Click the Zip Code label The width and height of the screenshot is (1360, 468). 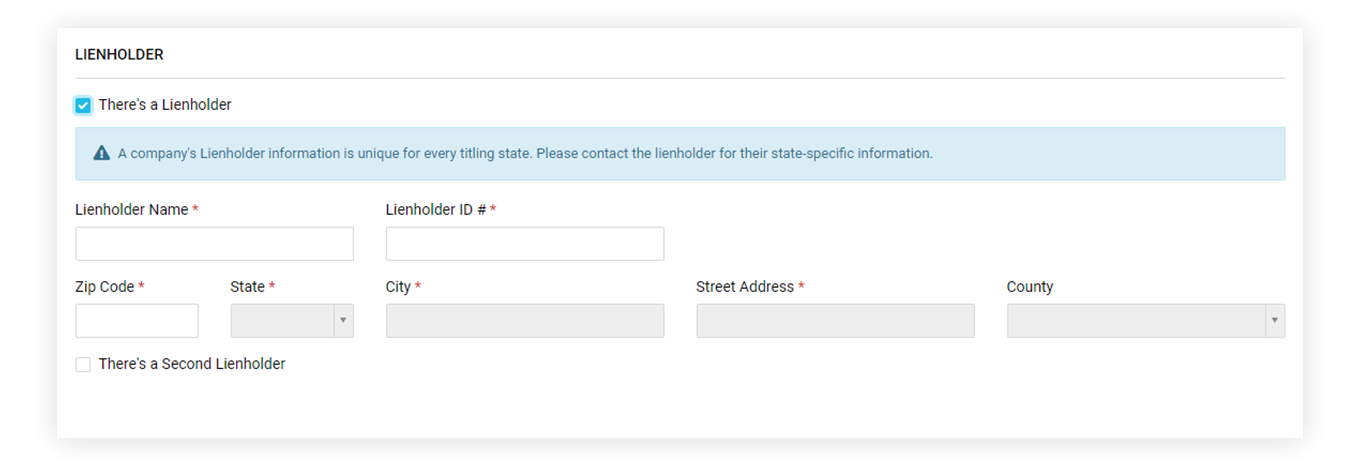pos(104,287)
